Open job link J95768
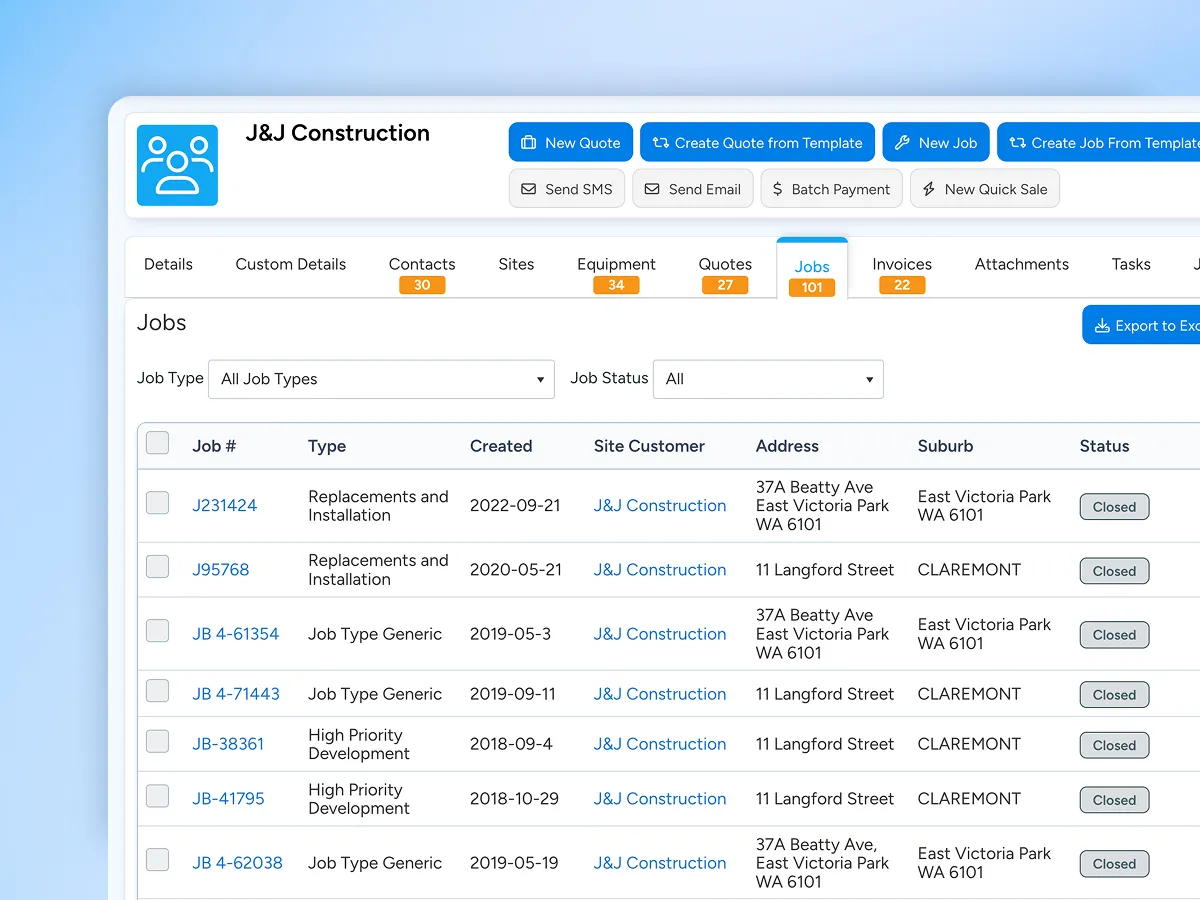Screen dimensions: 1200x900 click(221, 570)
